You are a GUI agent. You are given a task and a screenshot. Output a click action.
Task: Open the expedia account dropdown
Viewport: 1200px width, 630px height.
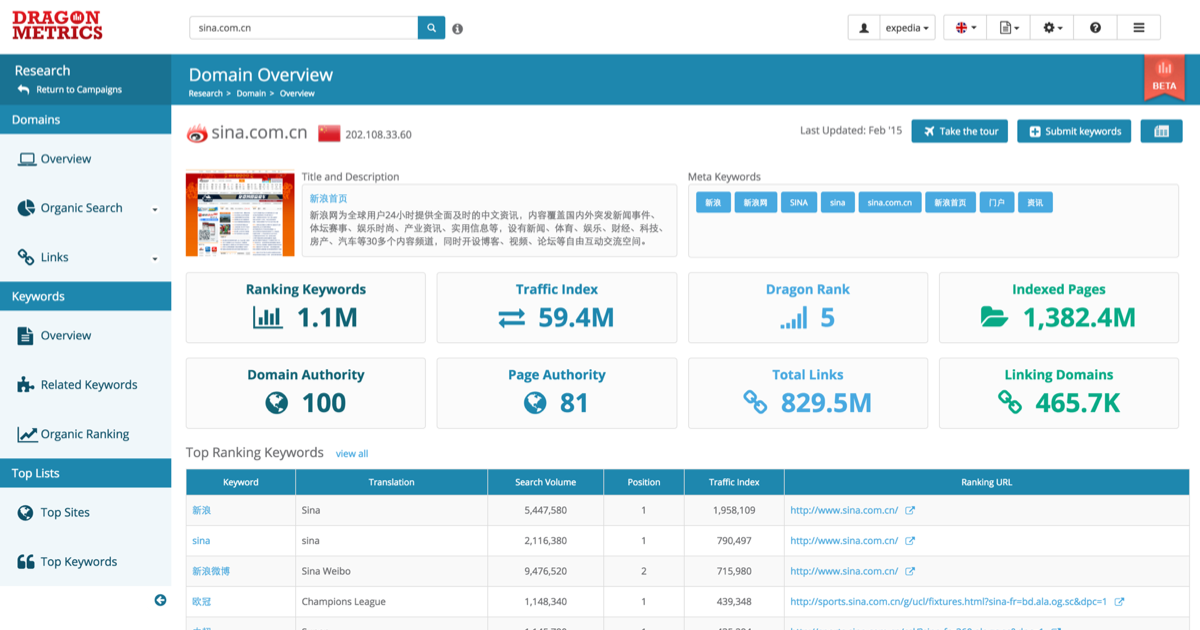click(905, 27)
